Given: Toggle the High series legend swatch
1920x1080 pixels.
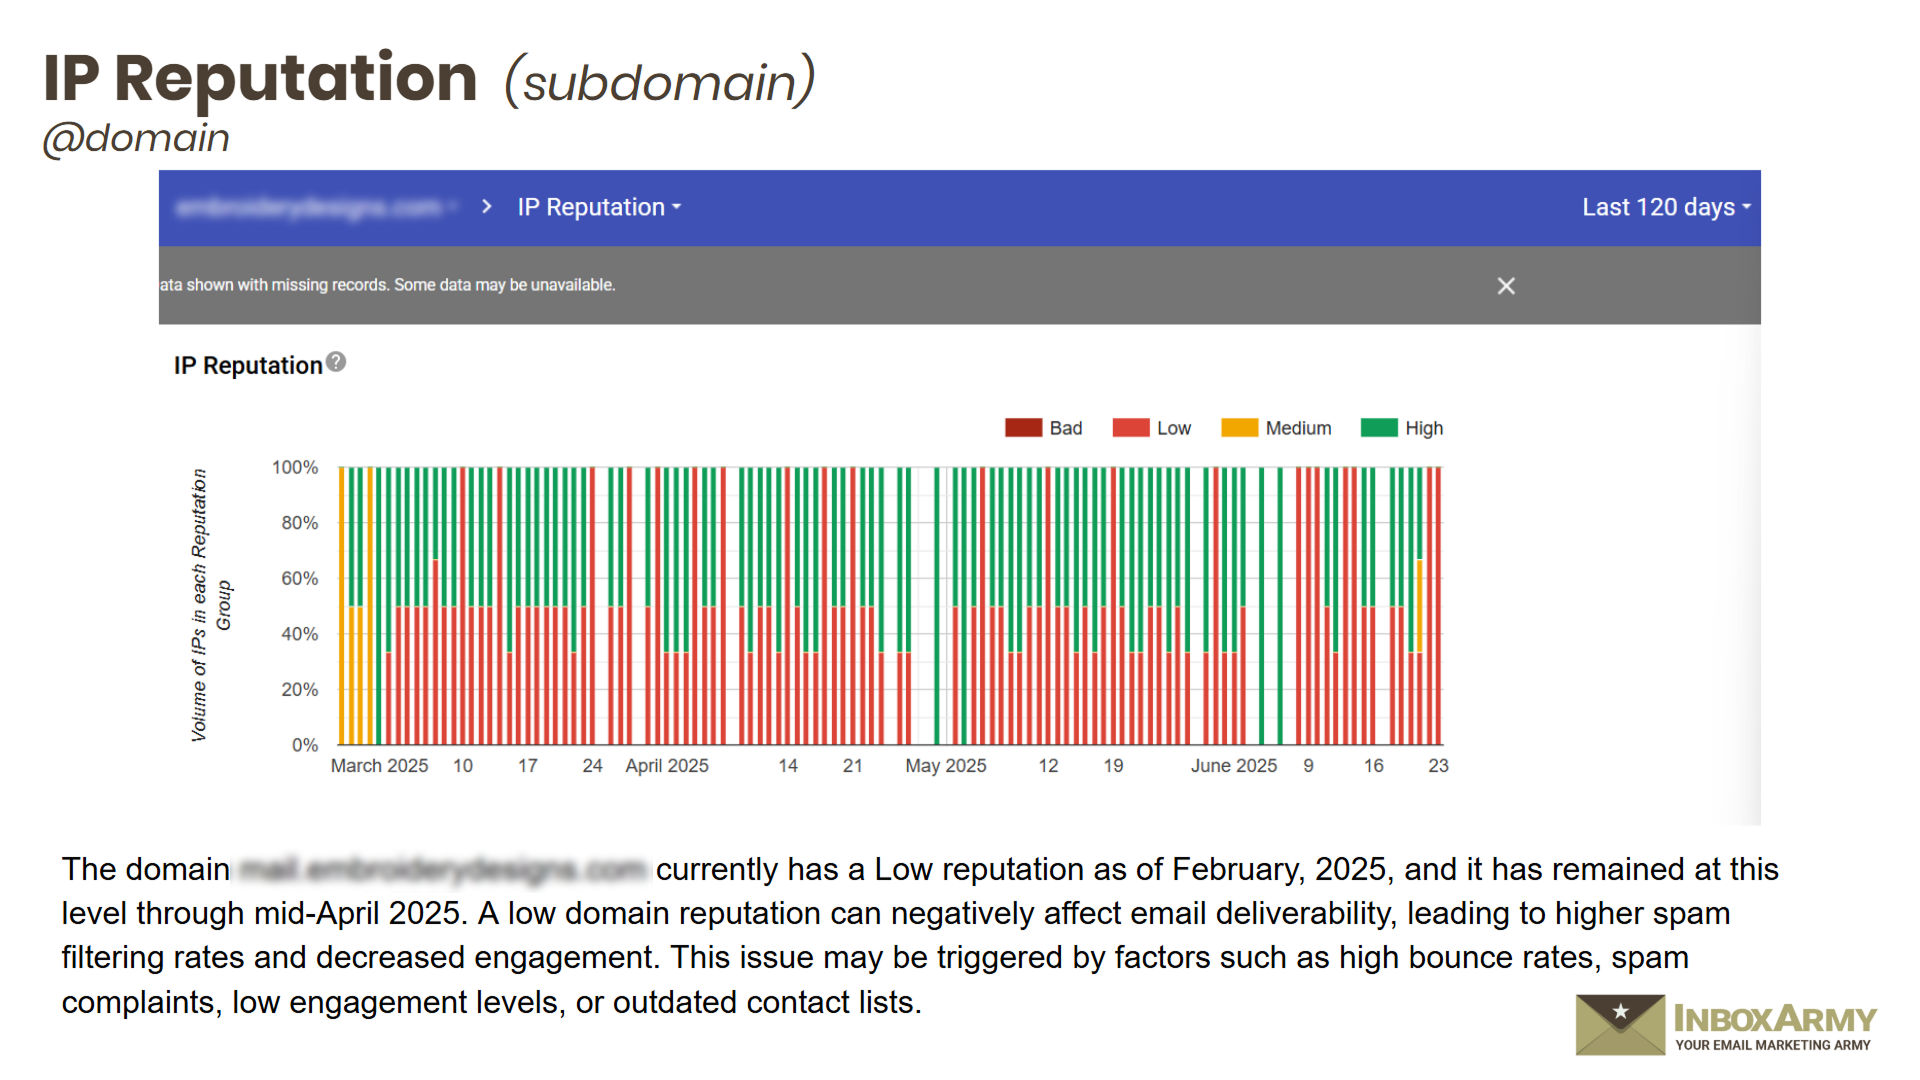Looking at the screenshot, I should [x=1379, y=428].
